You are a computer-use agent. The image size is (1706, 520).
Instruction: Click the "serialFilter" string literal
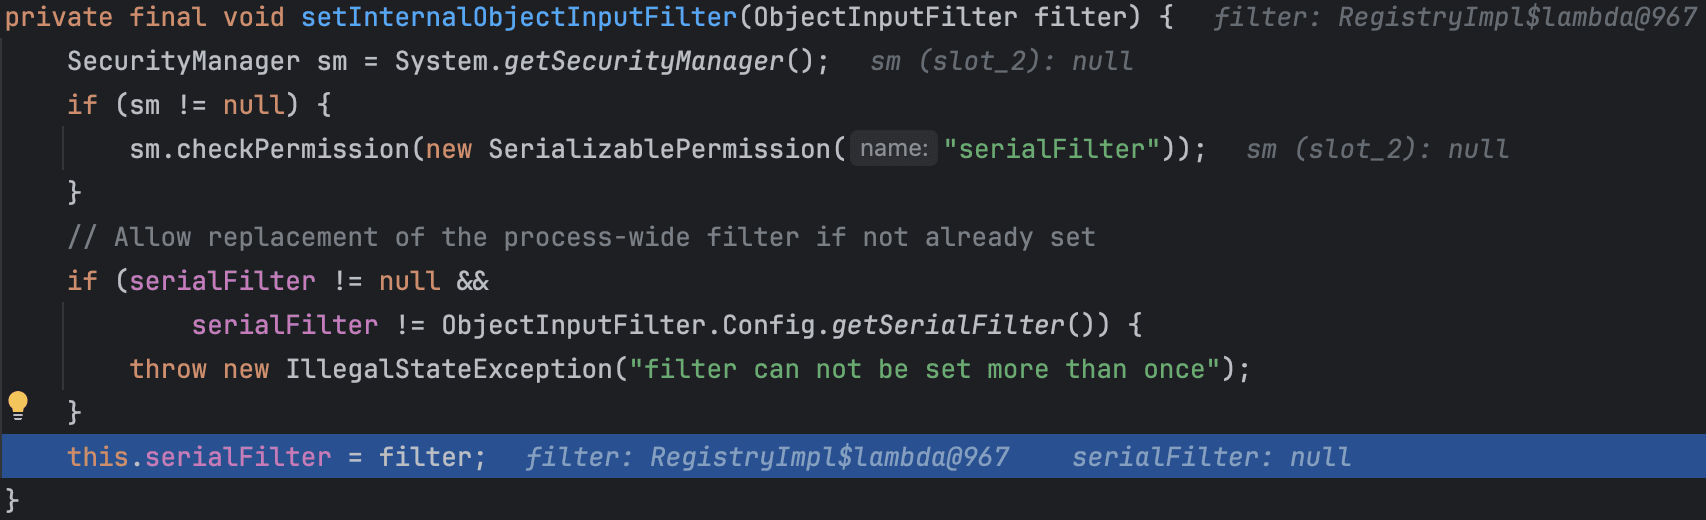(x=1052, y=149)
